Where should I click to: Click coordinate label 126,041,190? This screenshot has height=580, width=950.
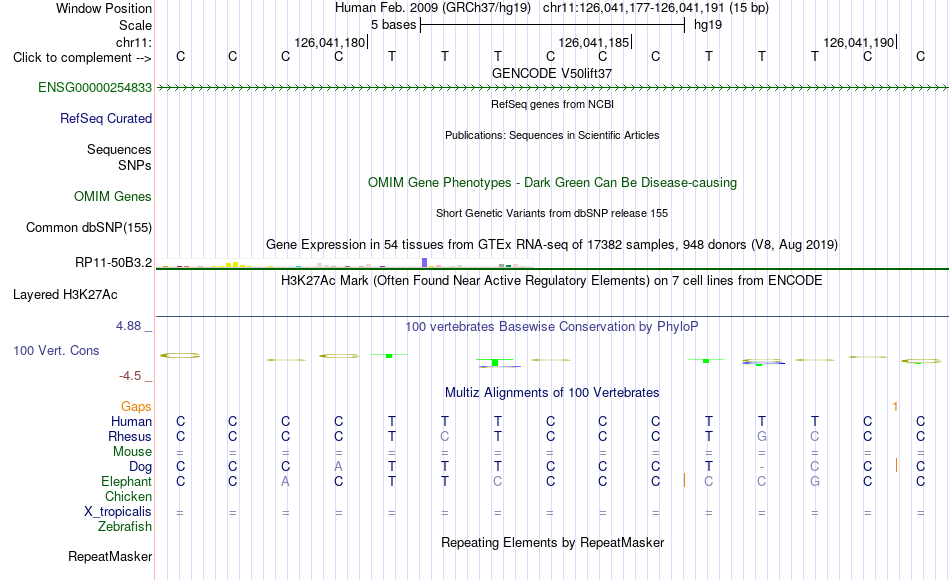tap(859, 42)
